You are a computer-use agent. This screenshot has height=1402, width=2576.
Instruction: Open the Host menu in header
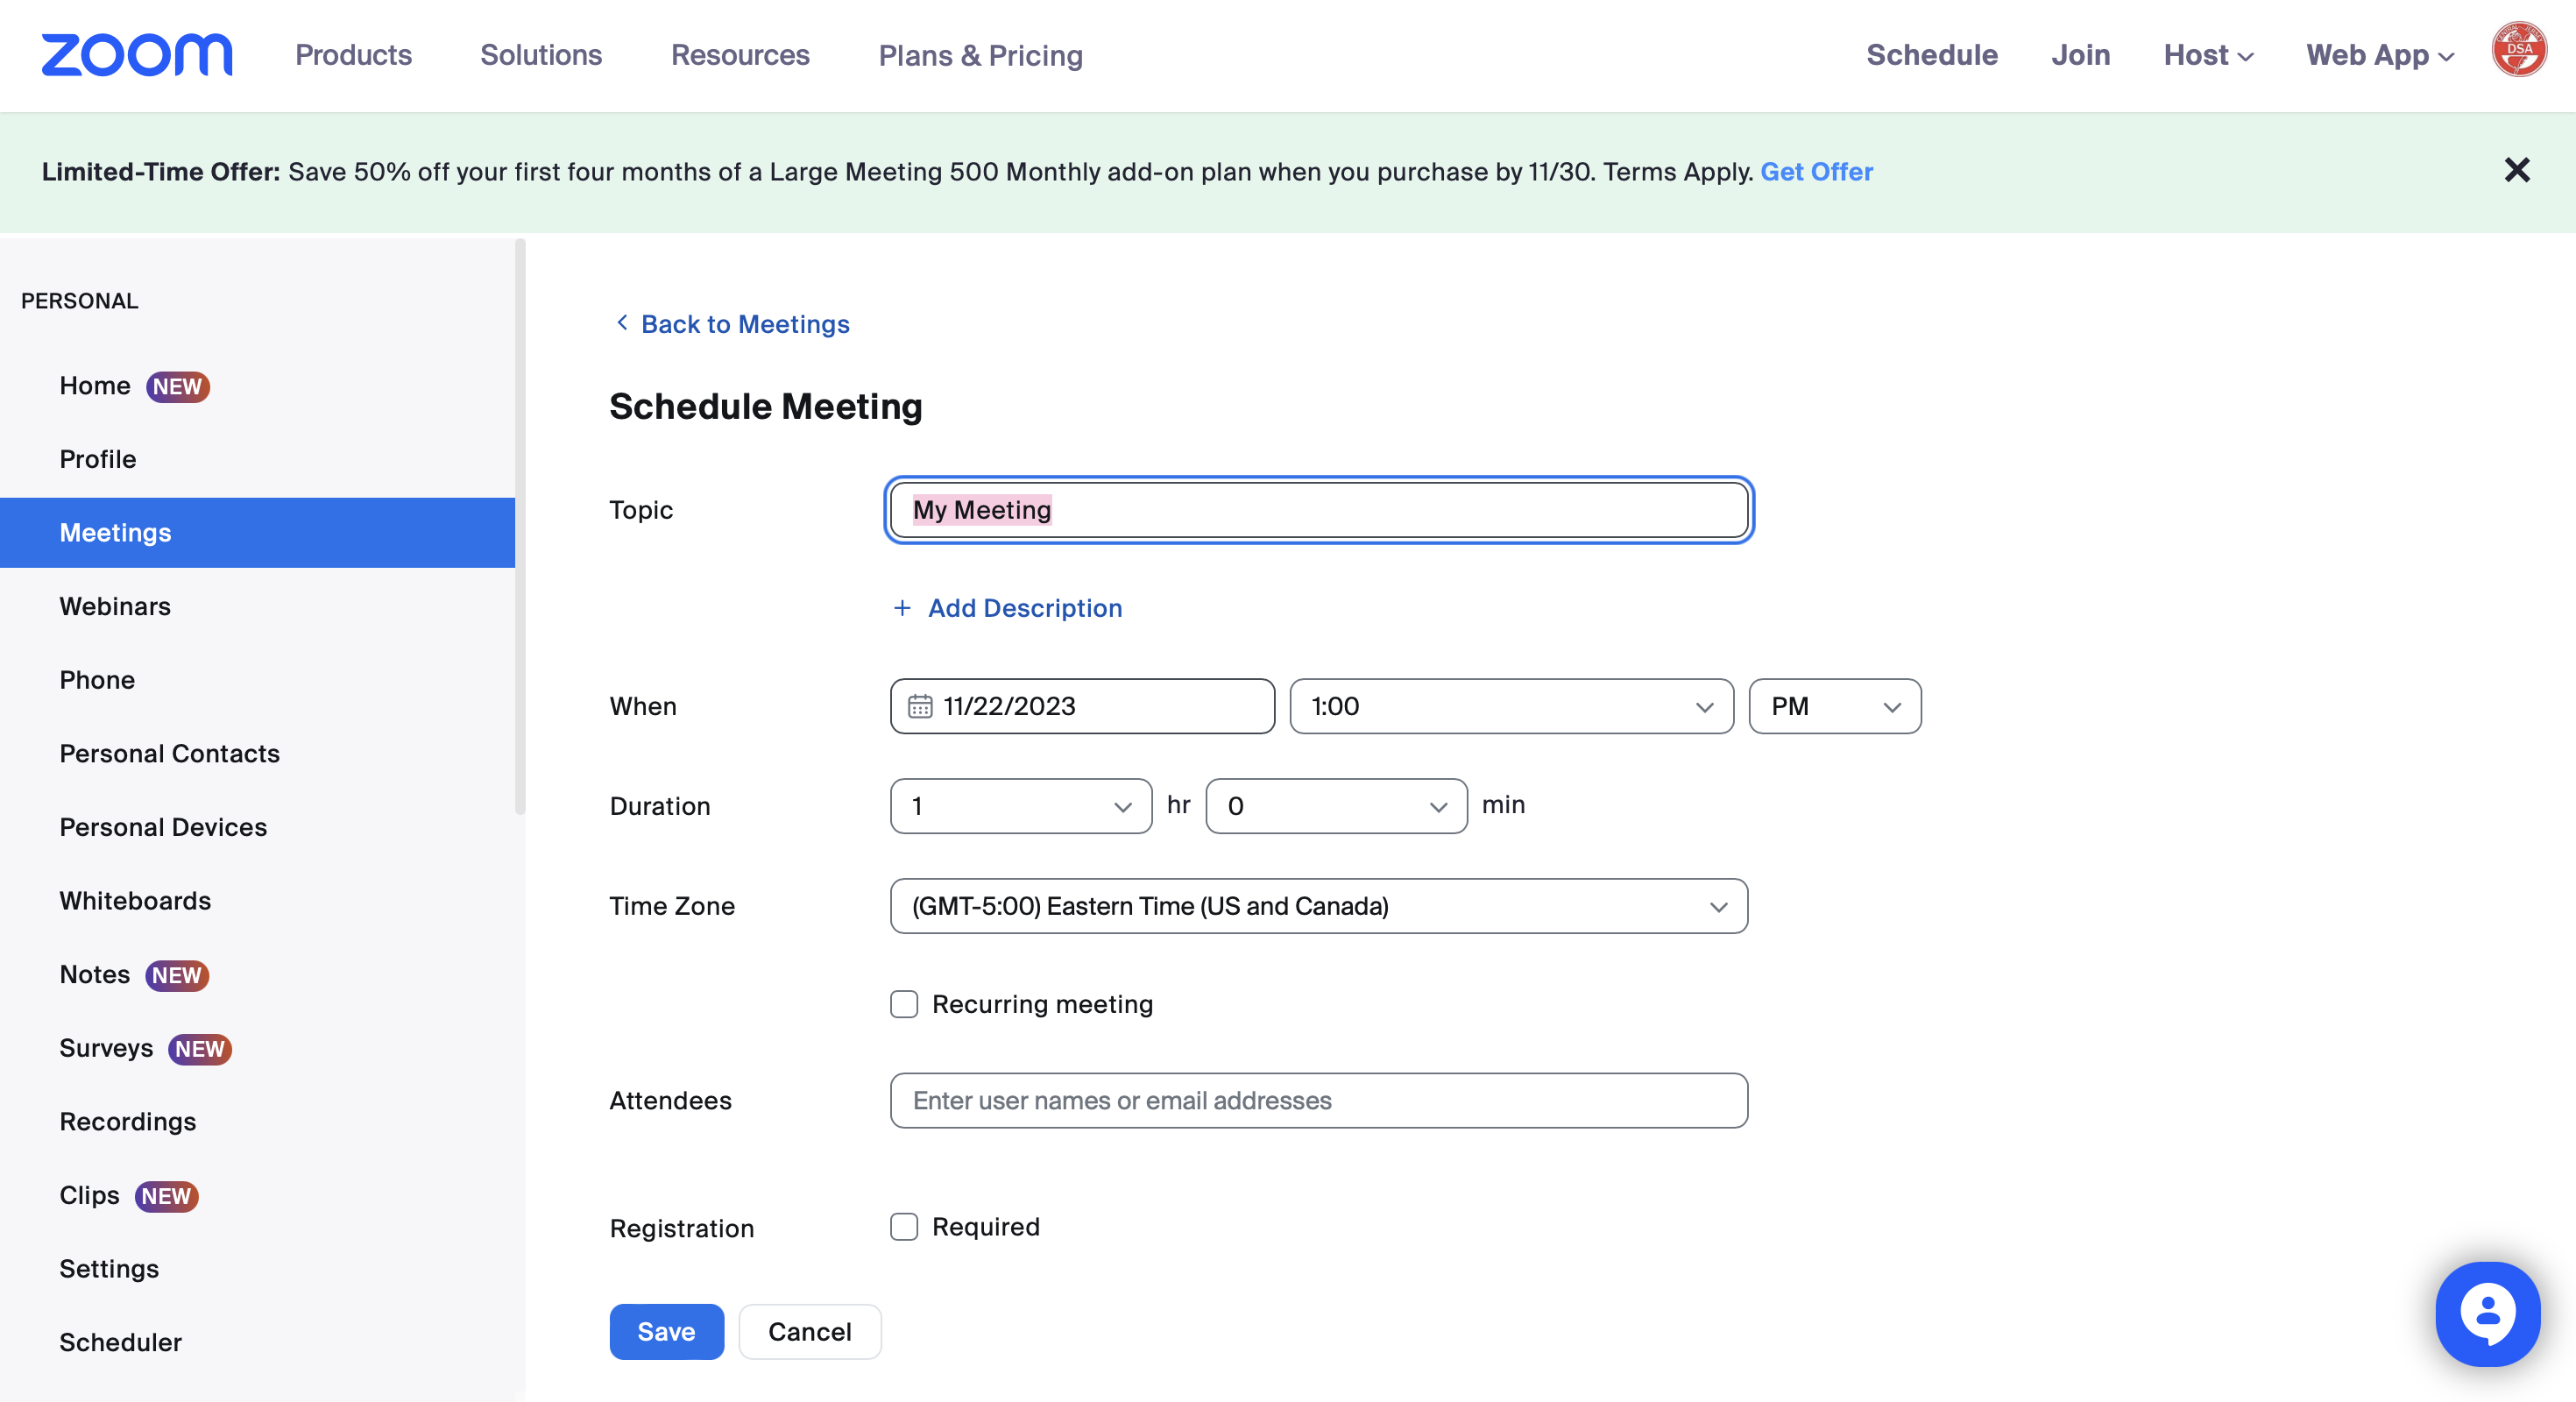[x=2207, y=55]
